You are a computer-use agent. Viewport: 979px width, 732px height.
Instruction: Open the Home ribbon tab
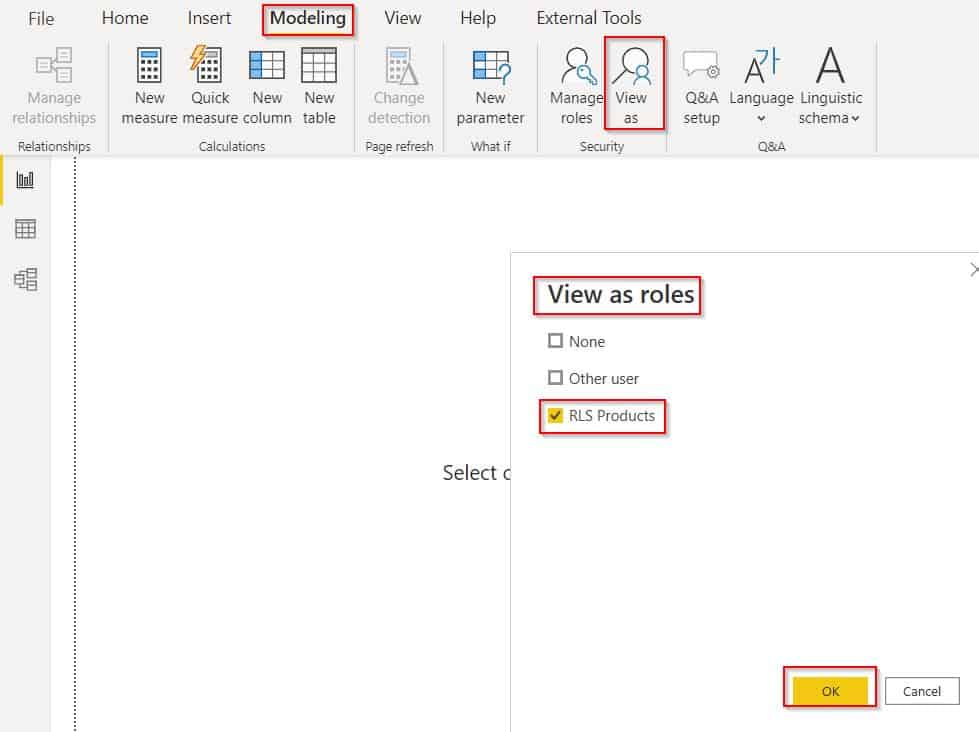pyautogui.click(x=125, y=18)
